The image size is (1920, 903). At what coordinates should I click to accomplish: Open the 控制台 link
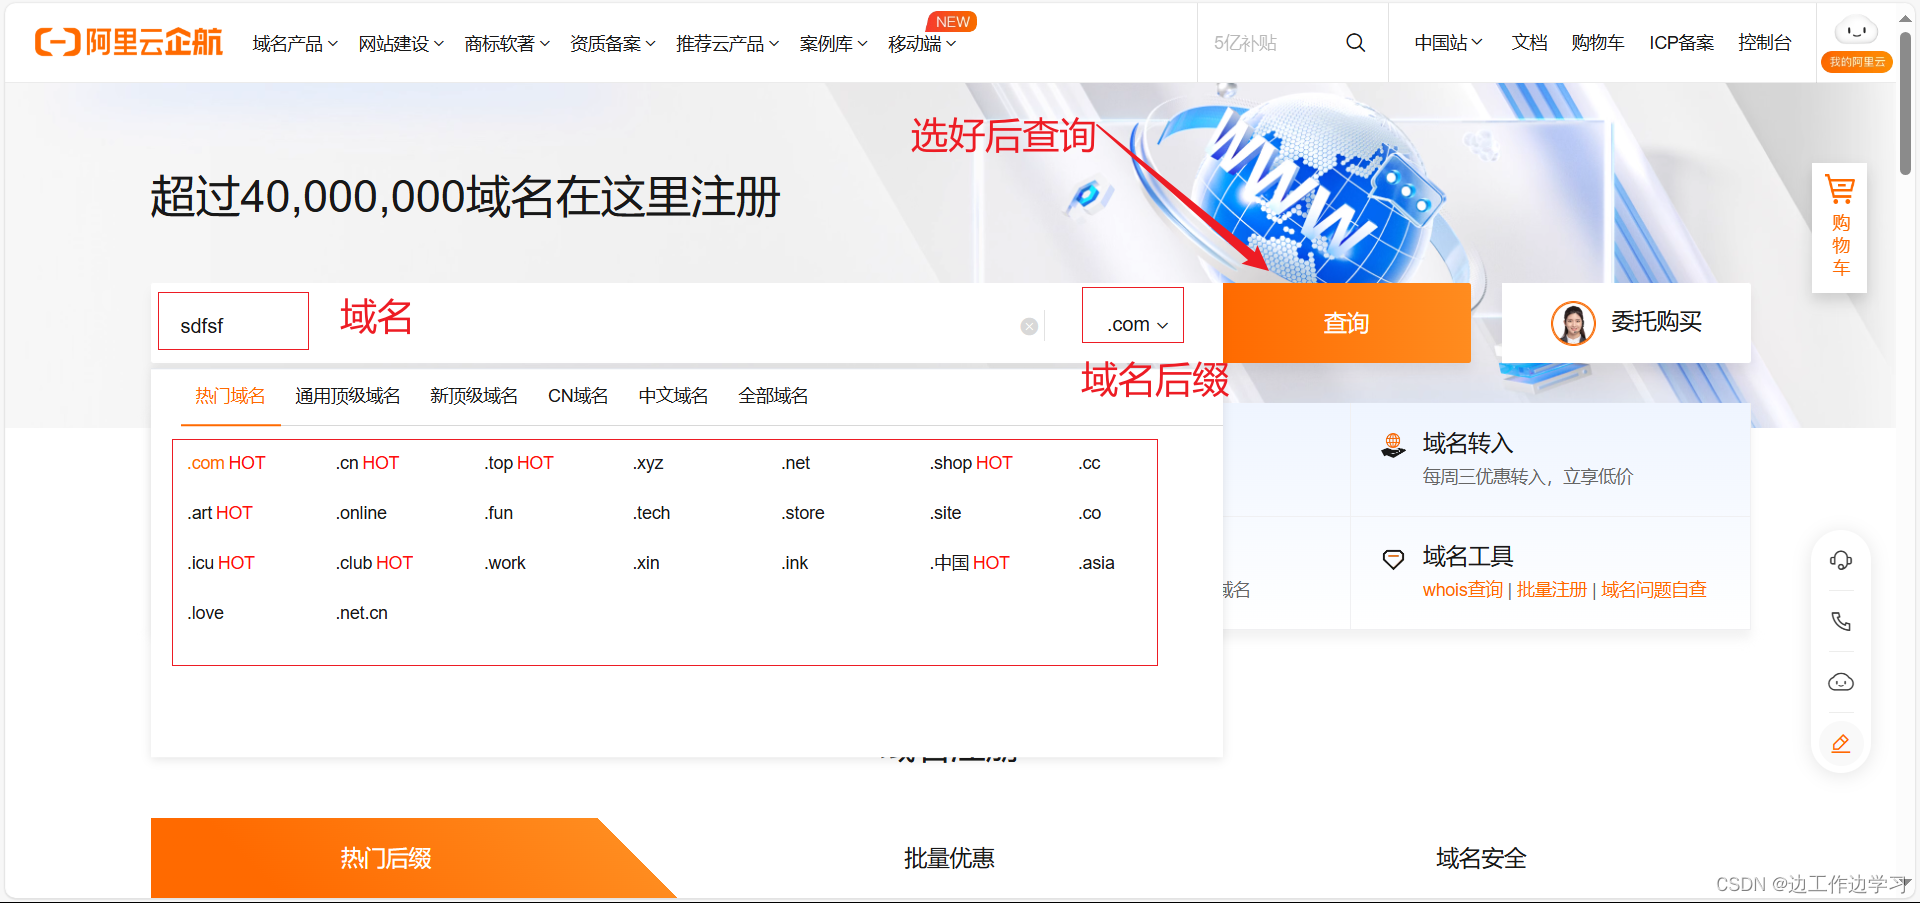1764,43
